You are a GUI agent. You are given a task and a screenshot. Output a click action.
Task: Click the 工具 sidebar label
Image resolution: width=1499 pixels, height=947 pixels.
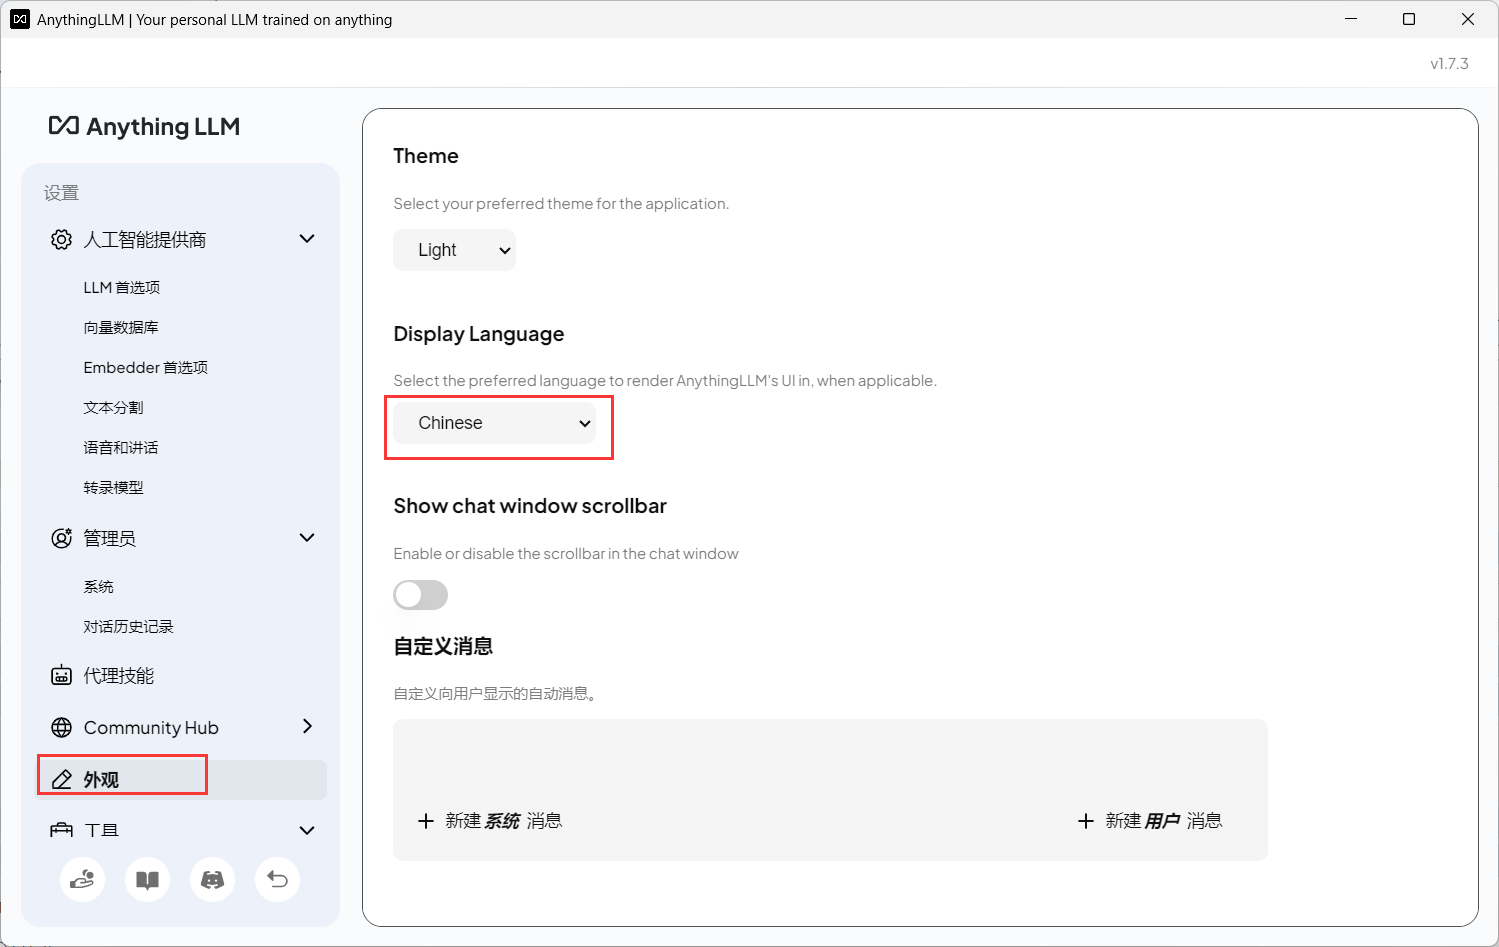tap(101, 830)
